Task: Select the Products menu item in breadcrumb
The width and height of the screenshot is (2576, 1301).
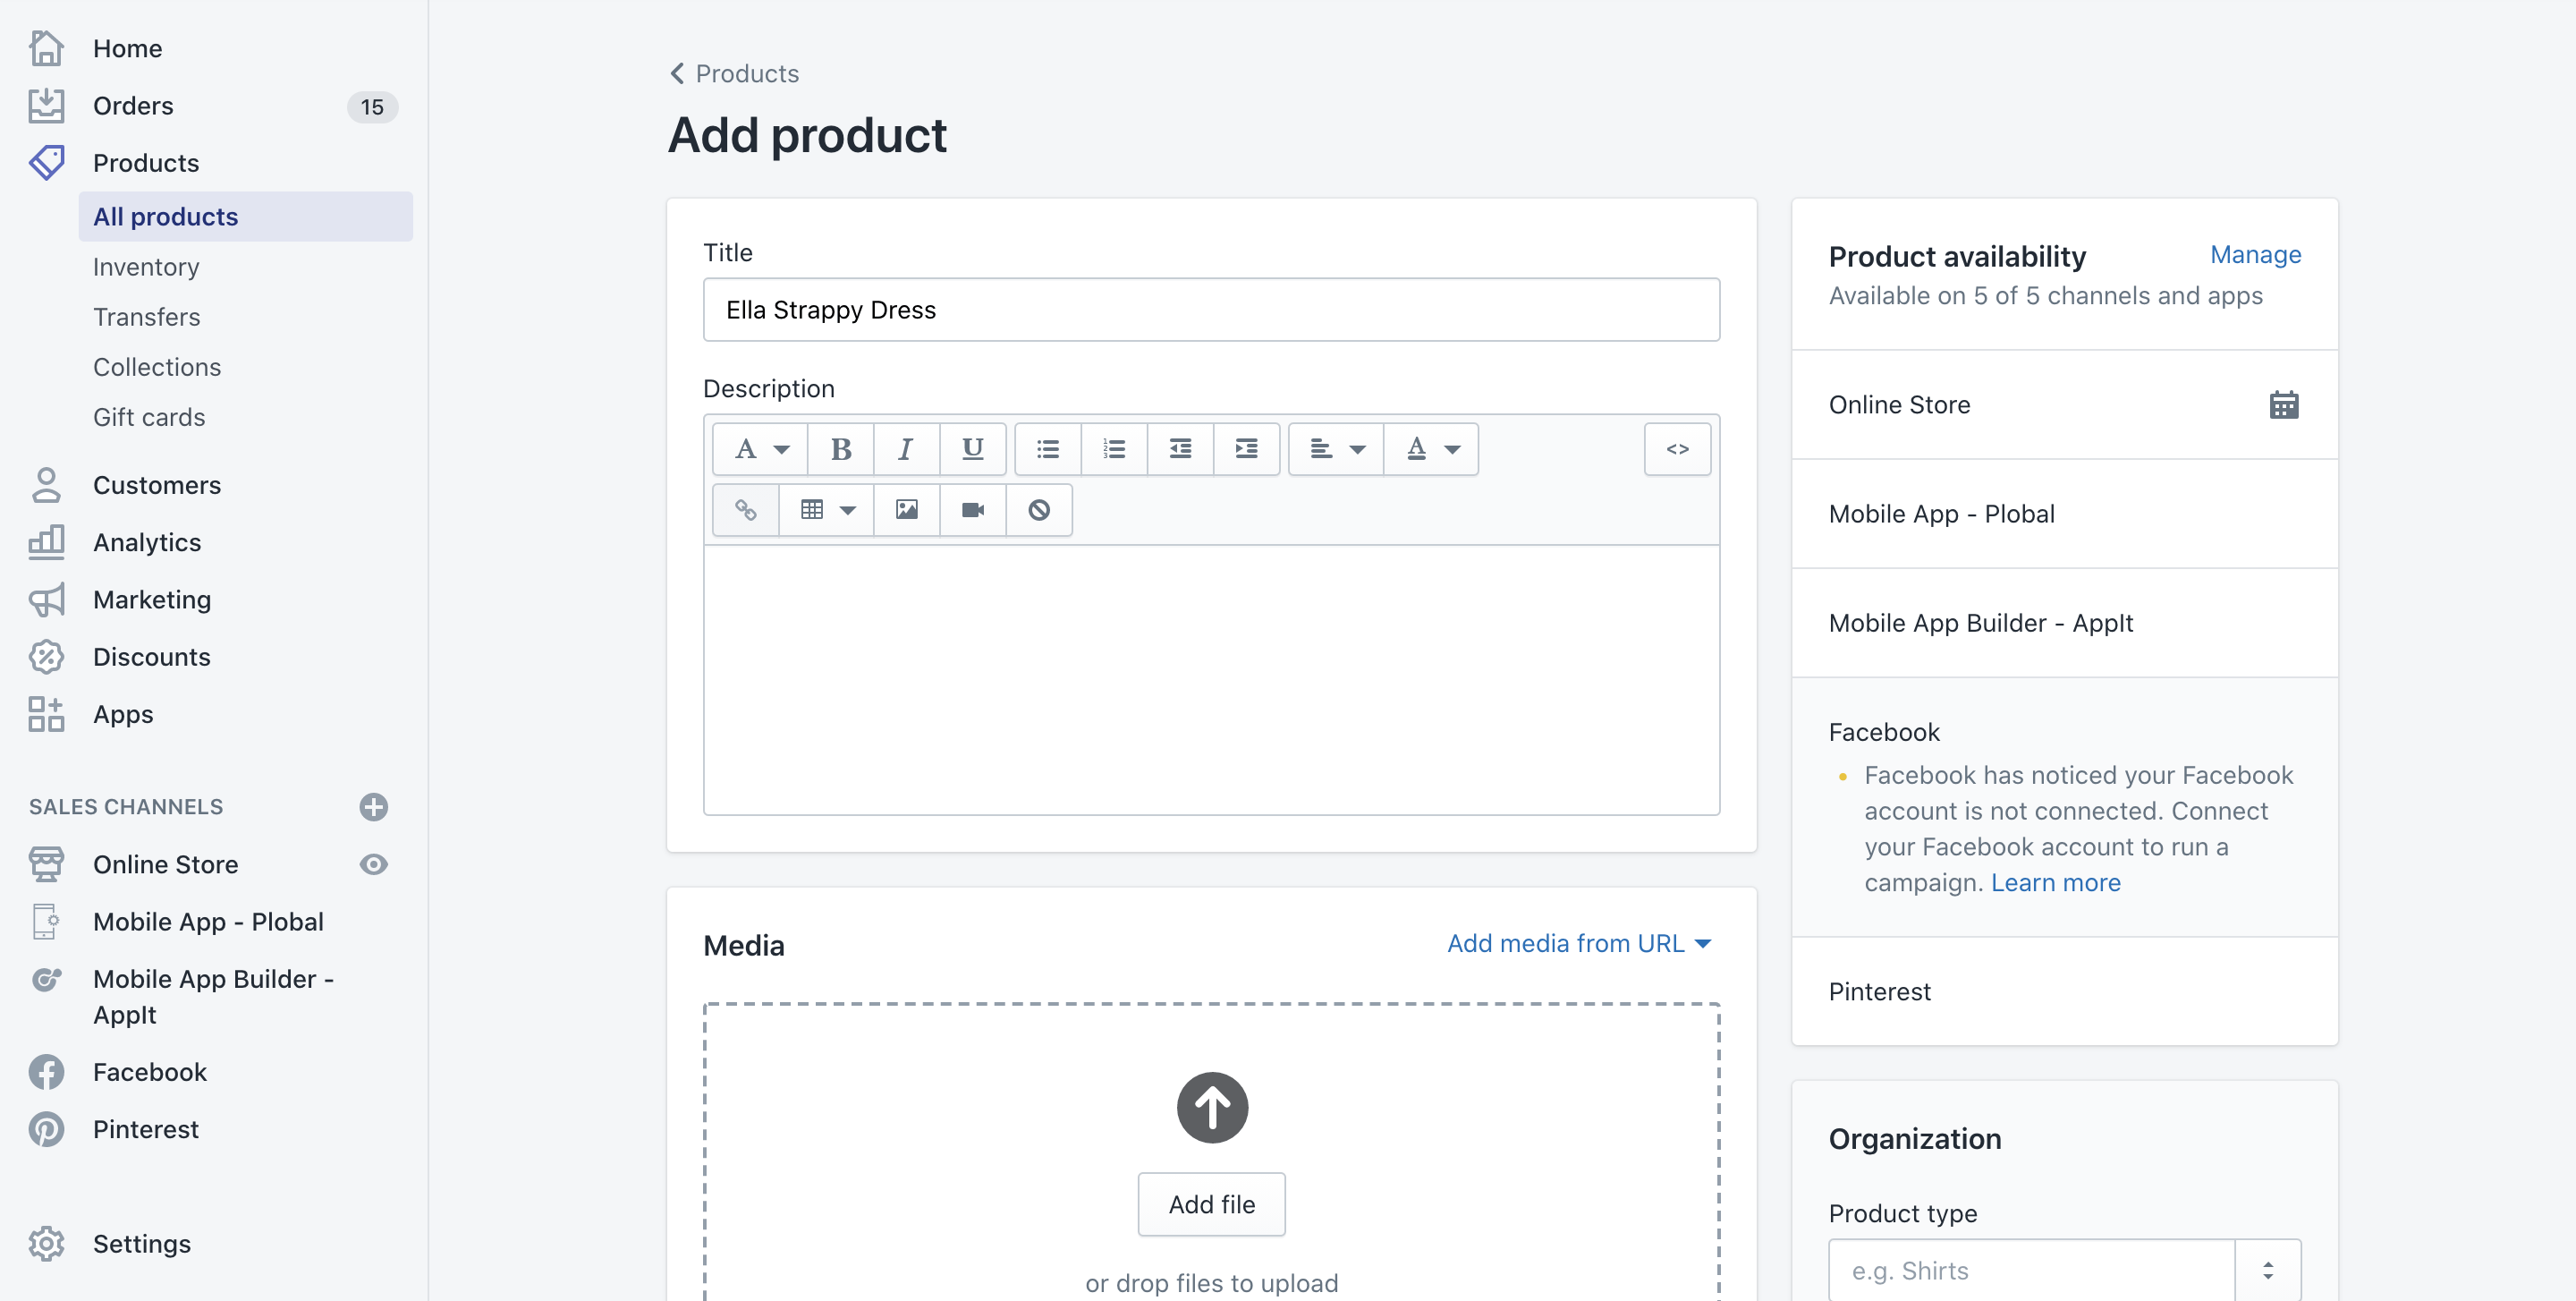Action: tap(747, 73)
